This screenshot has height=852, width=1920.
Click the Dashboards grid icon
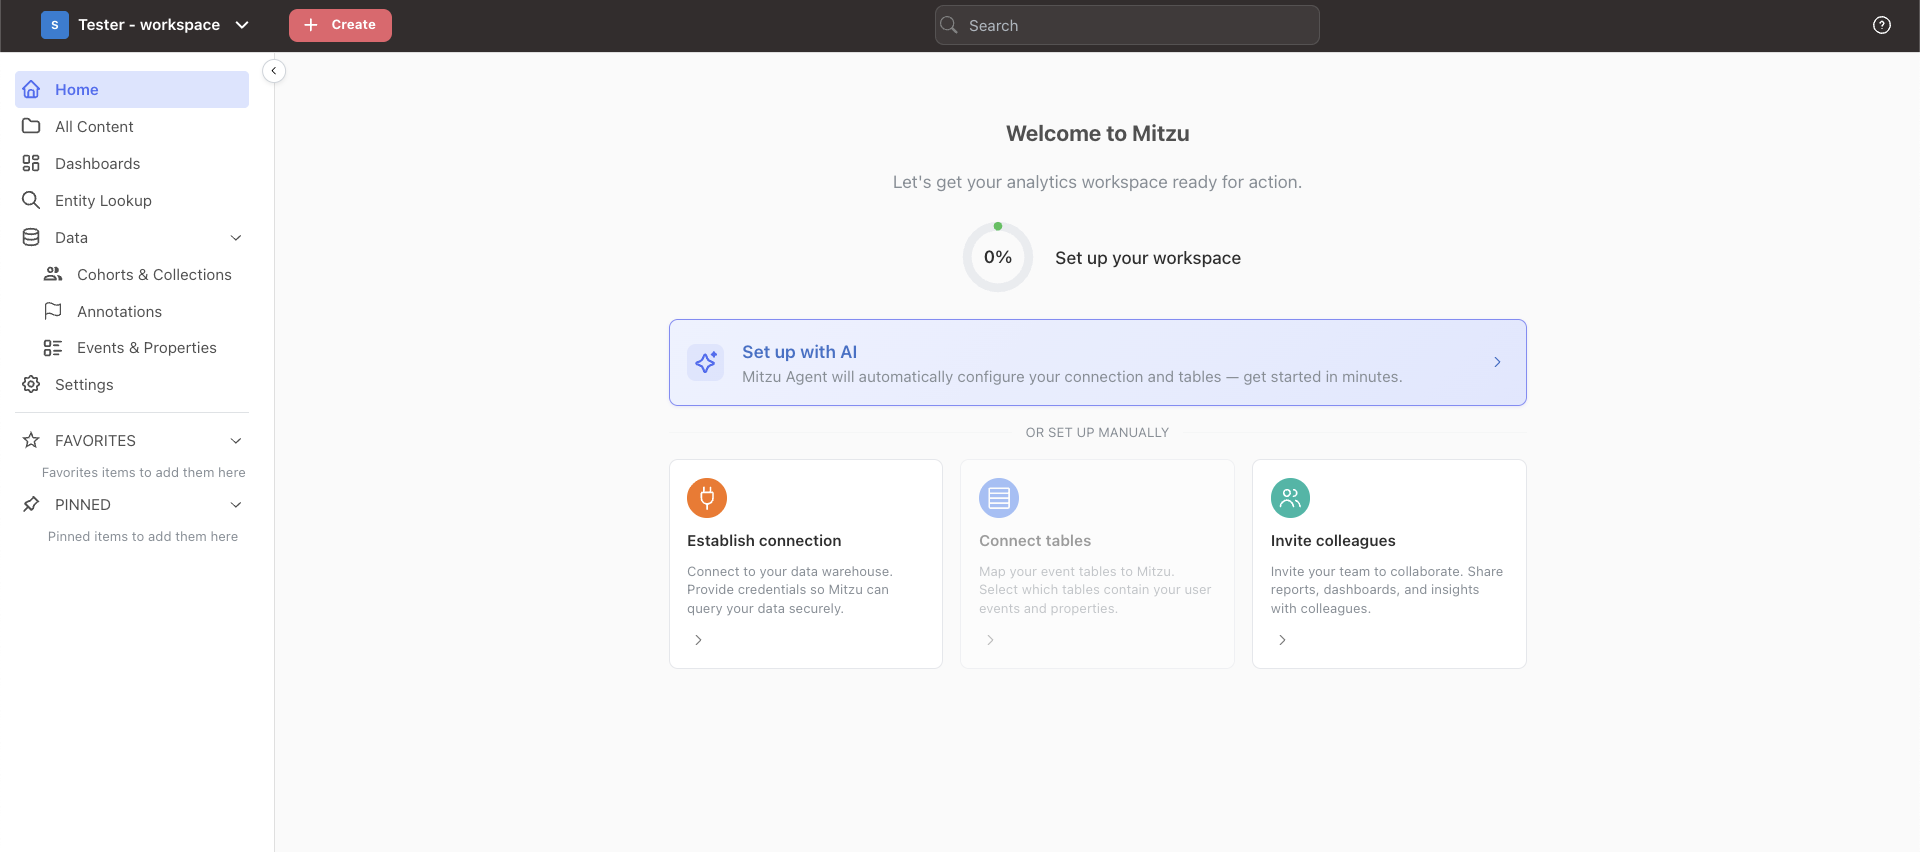(31, 163)
